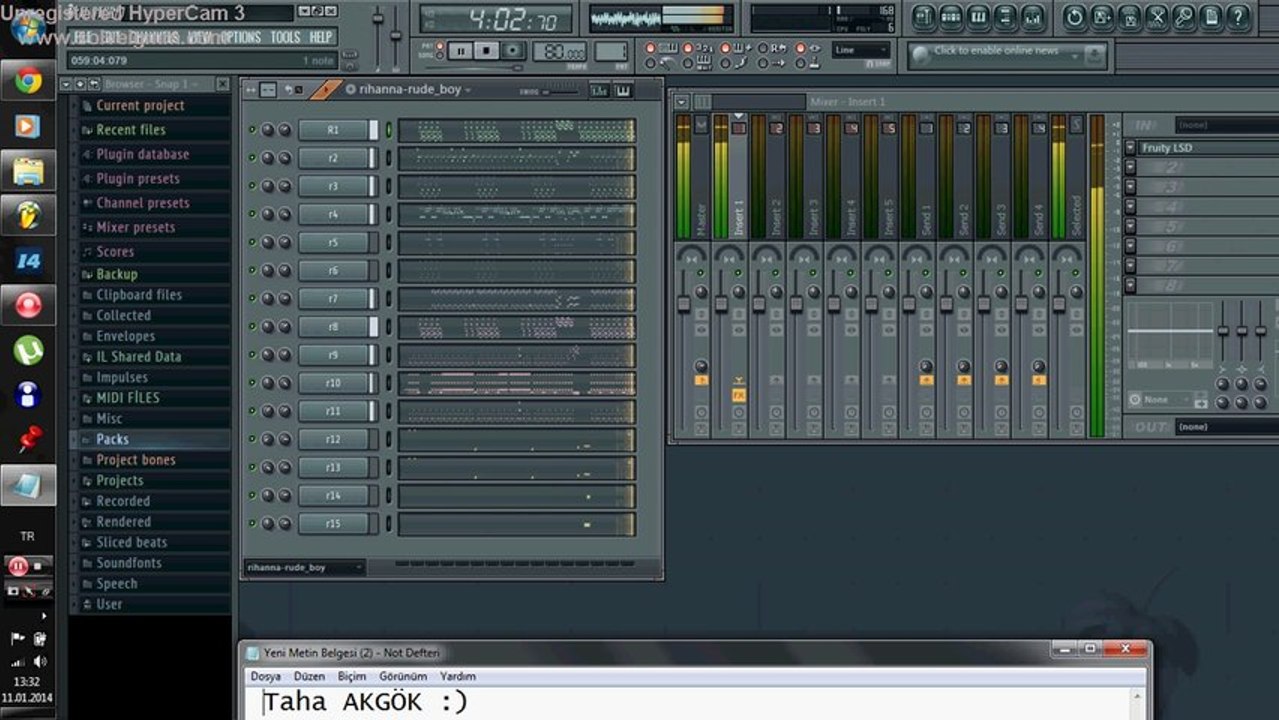Click the Insert 1 volume fader

[721, 304]
